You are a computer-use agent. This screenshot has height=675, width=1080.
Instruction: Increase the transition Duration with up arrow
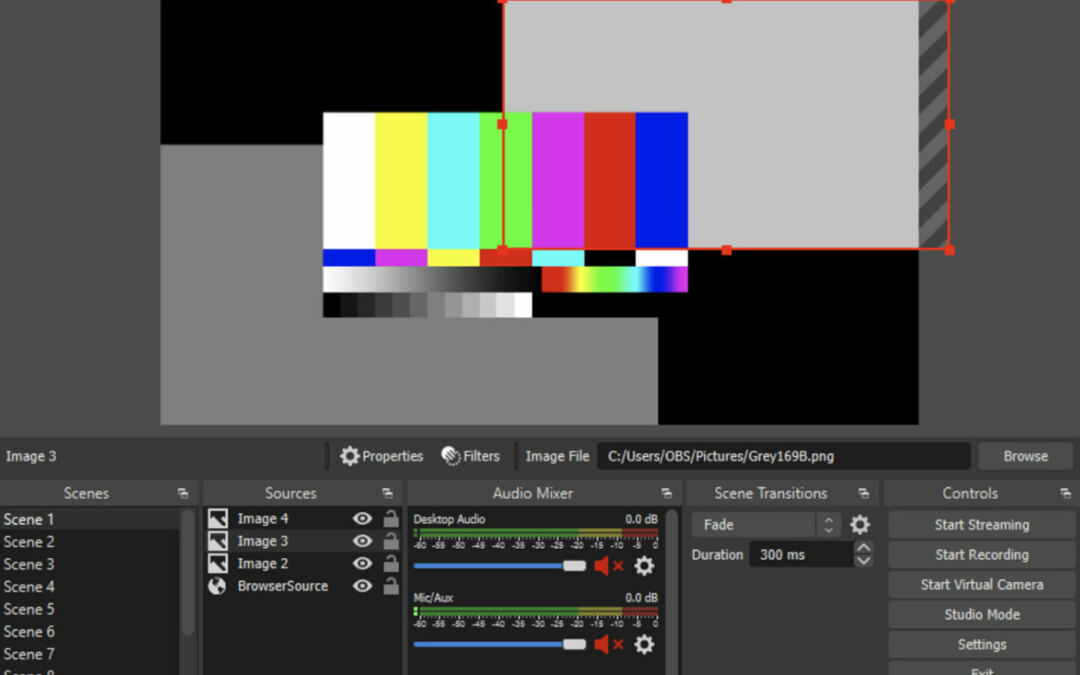click(x=864, y=548)
